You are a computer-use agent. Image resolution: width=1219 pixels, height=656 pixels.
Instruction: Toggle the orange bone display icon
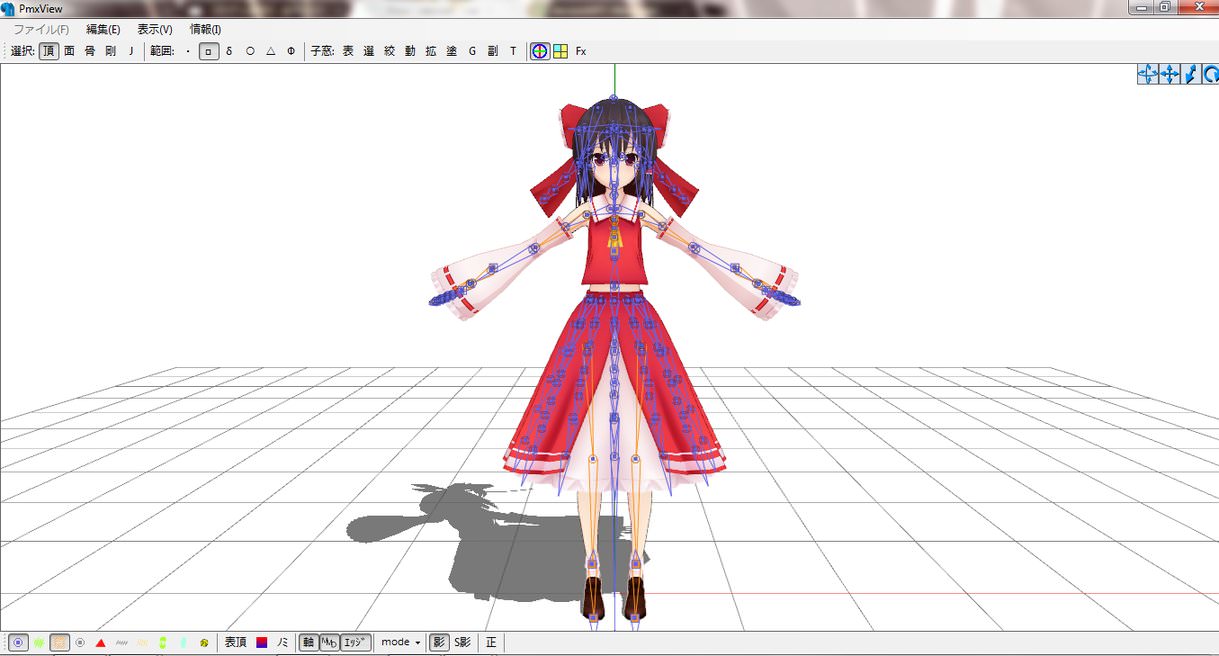[x=60, y=642]
